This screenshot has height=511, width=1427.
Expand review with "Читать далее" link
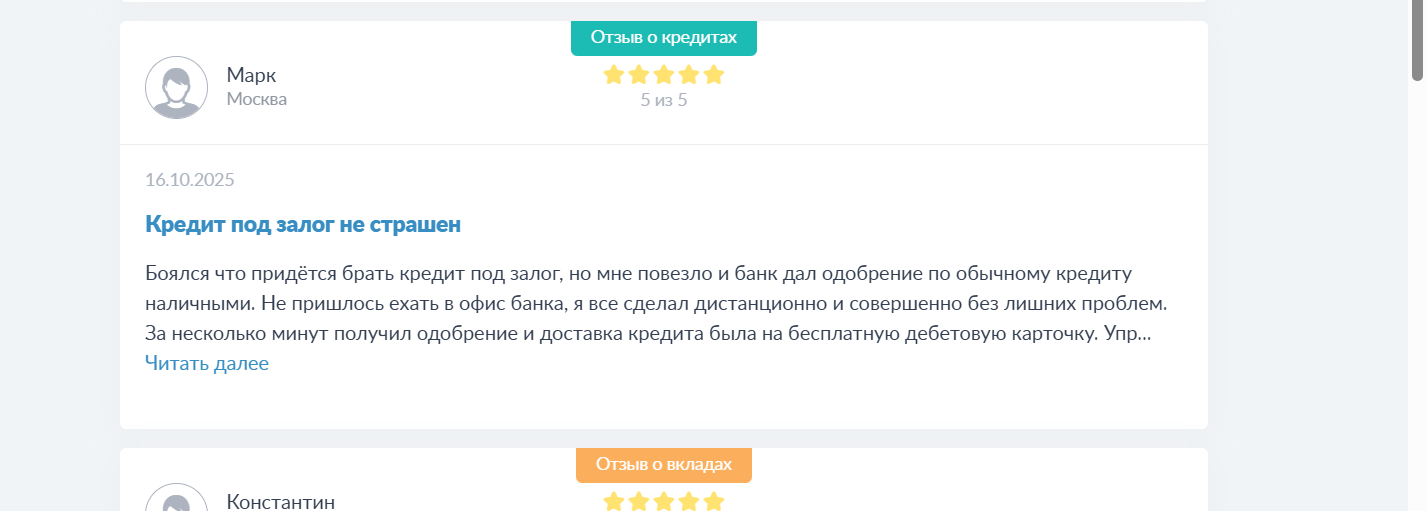pos(207,363)
